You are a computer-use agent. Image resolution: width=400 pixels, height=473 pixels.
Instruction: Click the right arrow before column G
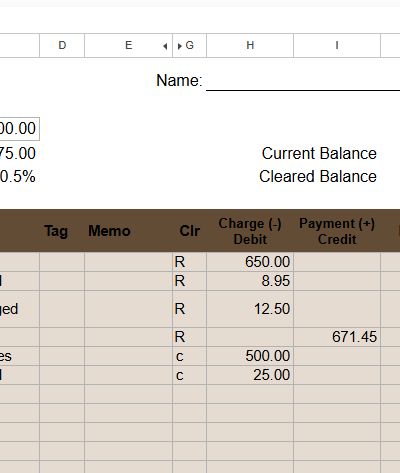click(x=180, y=46)
